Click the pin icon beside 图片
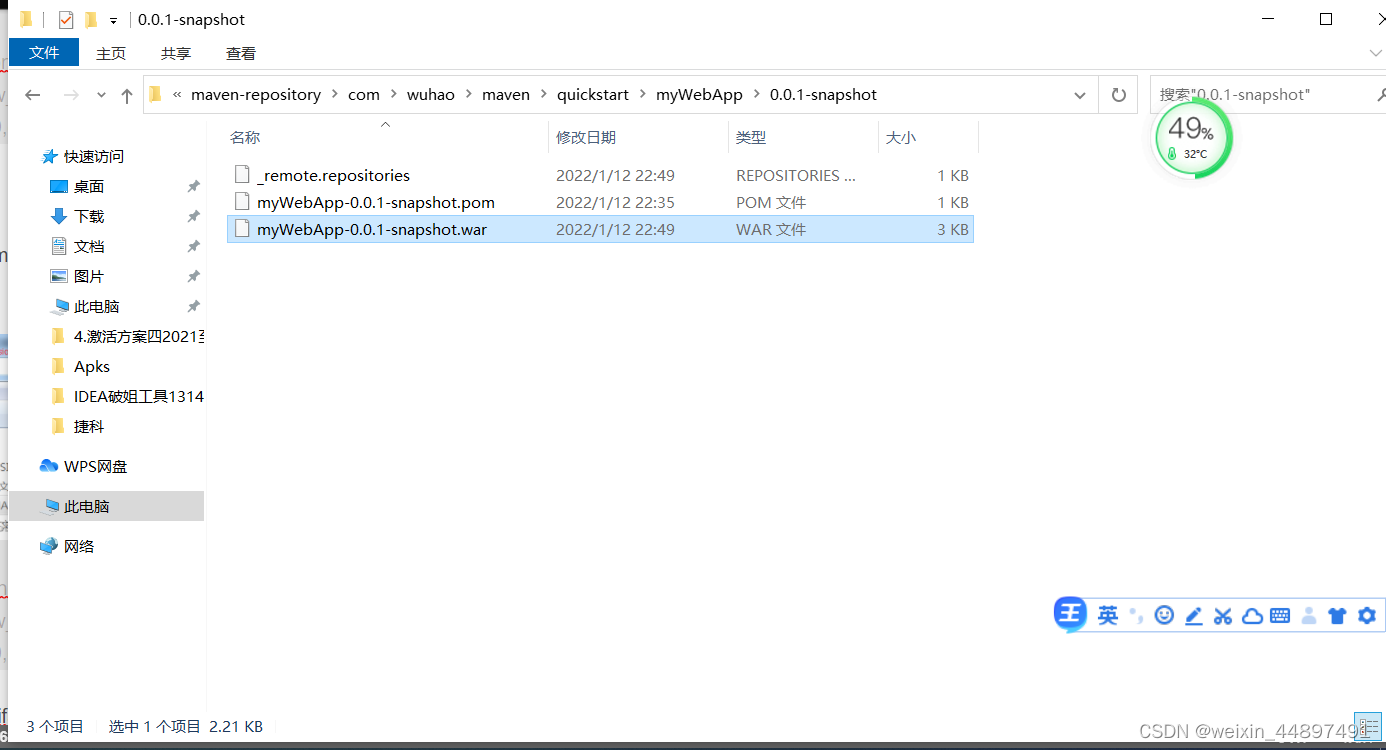 193,276
